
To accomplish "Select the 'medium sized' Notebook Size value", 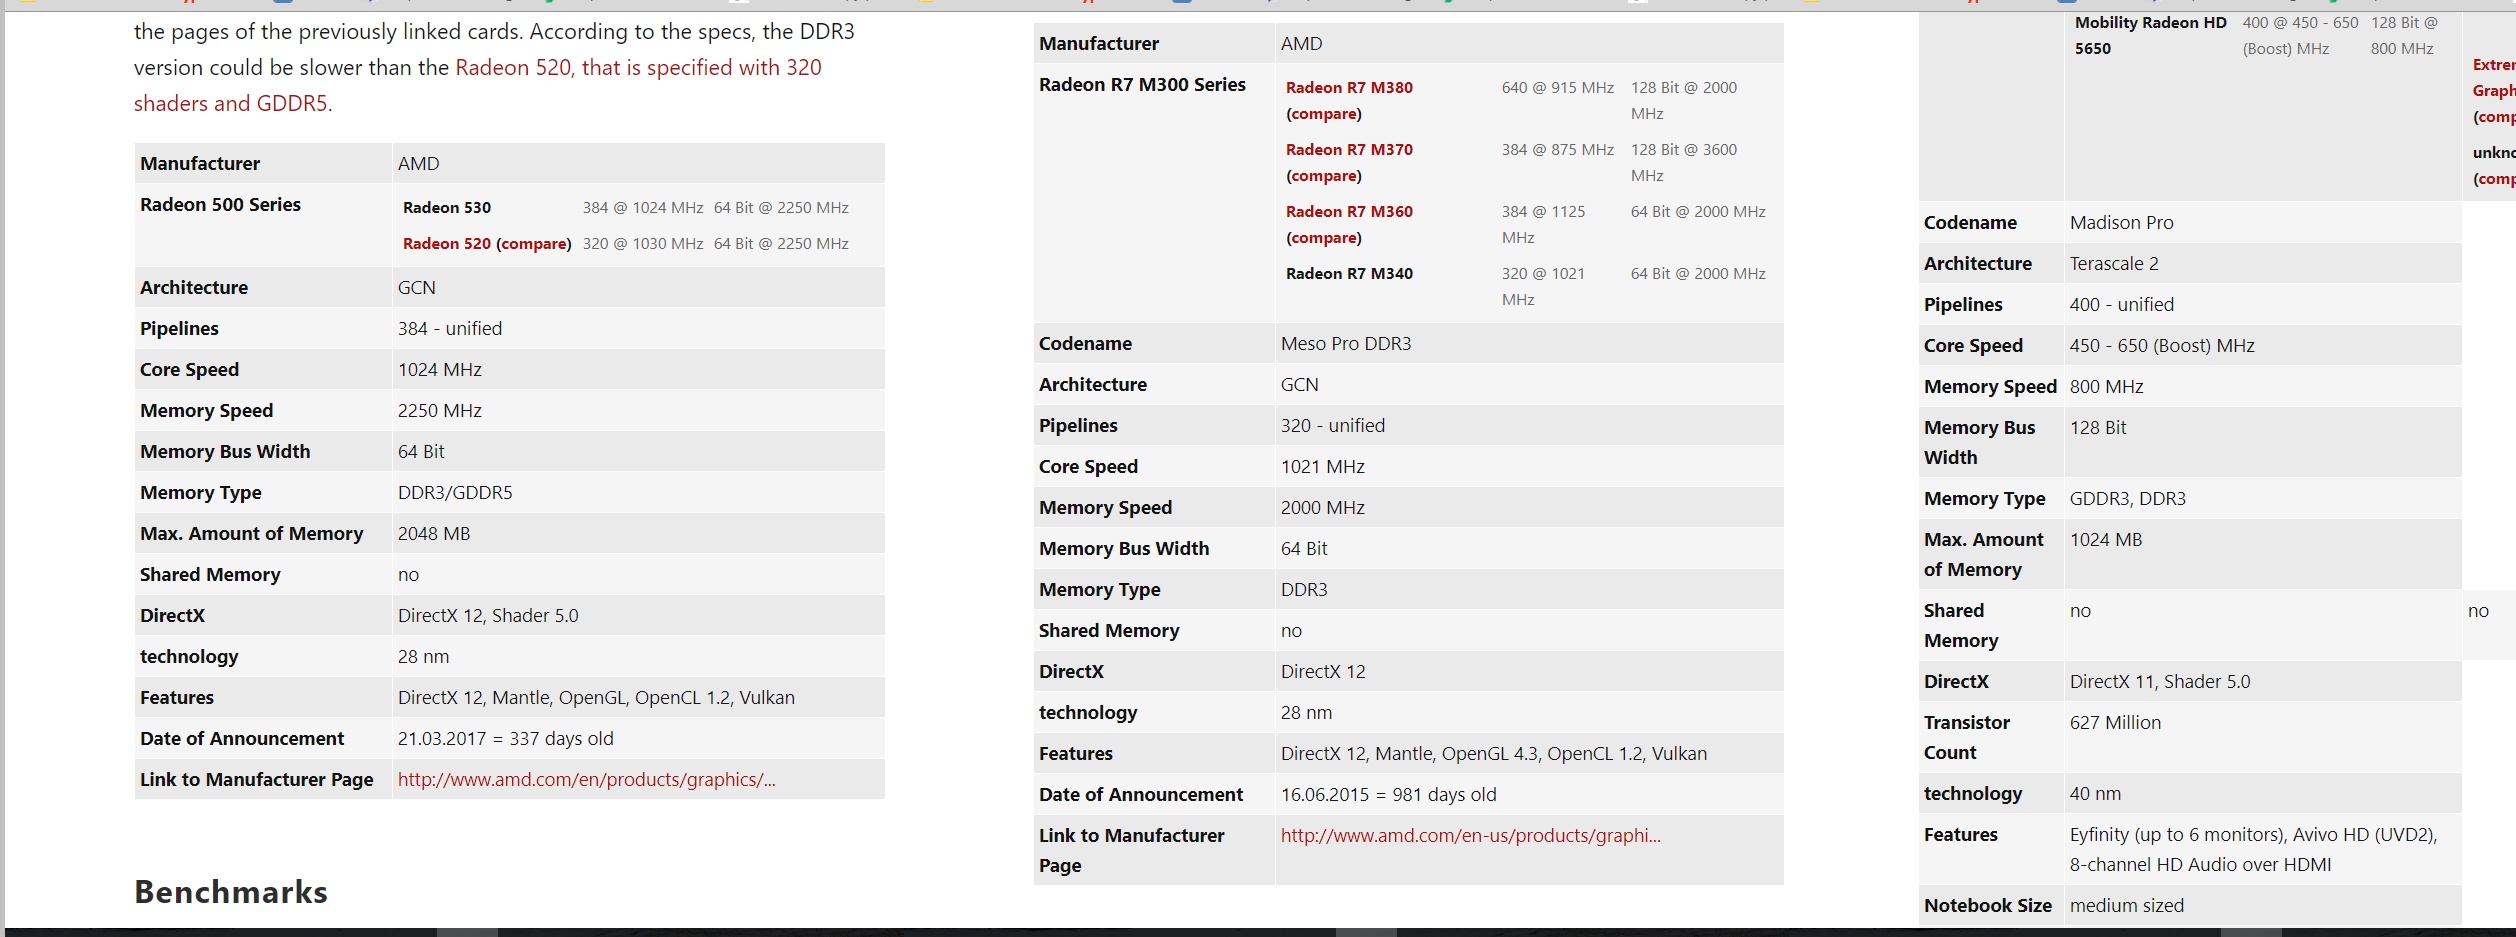I will 2127,906.
